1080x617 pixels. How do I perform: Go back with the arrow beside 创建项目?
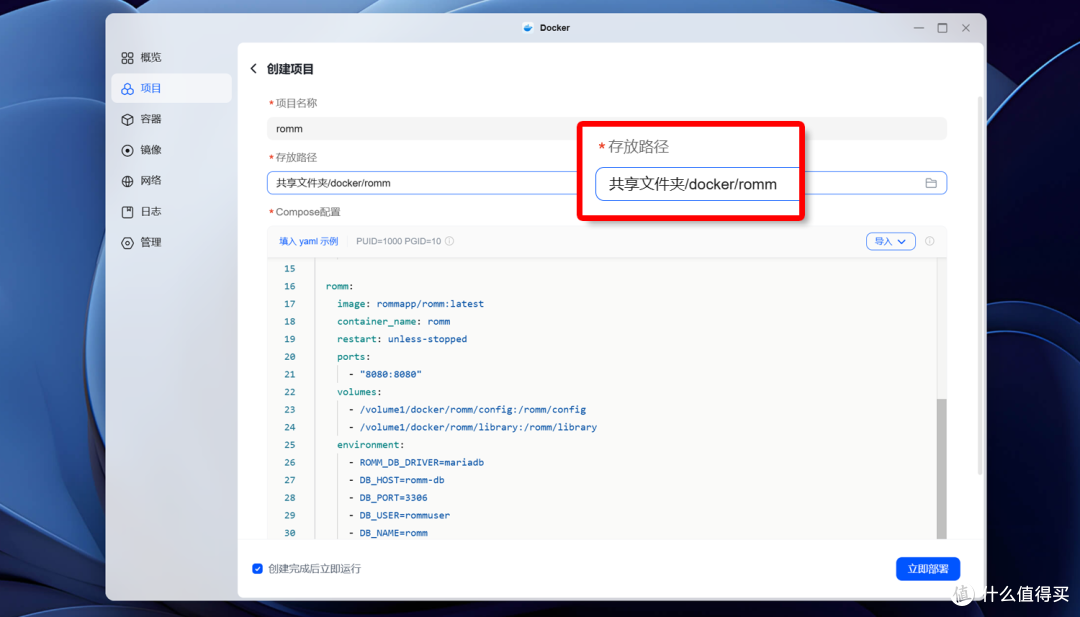pyautogui.click(x=253, y=68)
